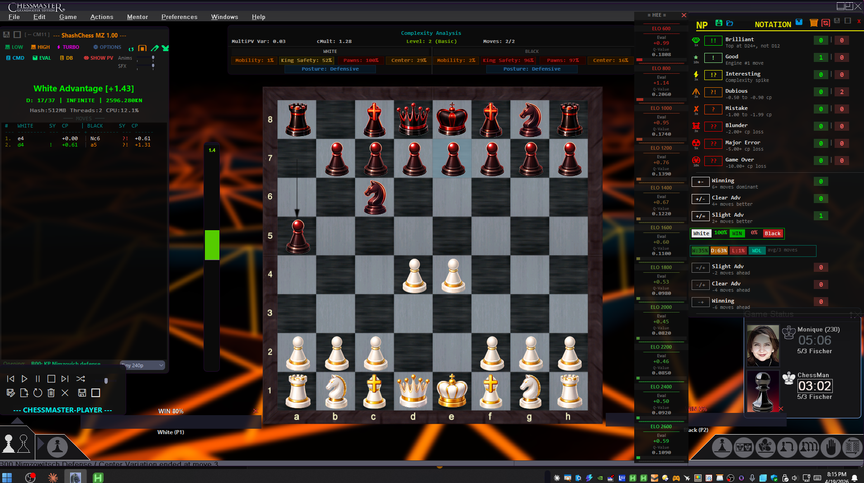Adjust the player speed slider
Image resolution: width=864 pixels, height=483 pixels.
pyautogui.click(x=106, y=380)
